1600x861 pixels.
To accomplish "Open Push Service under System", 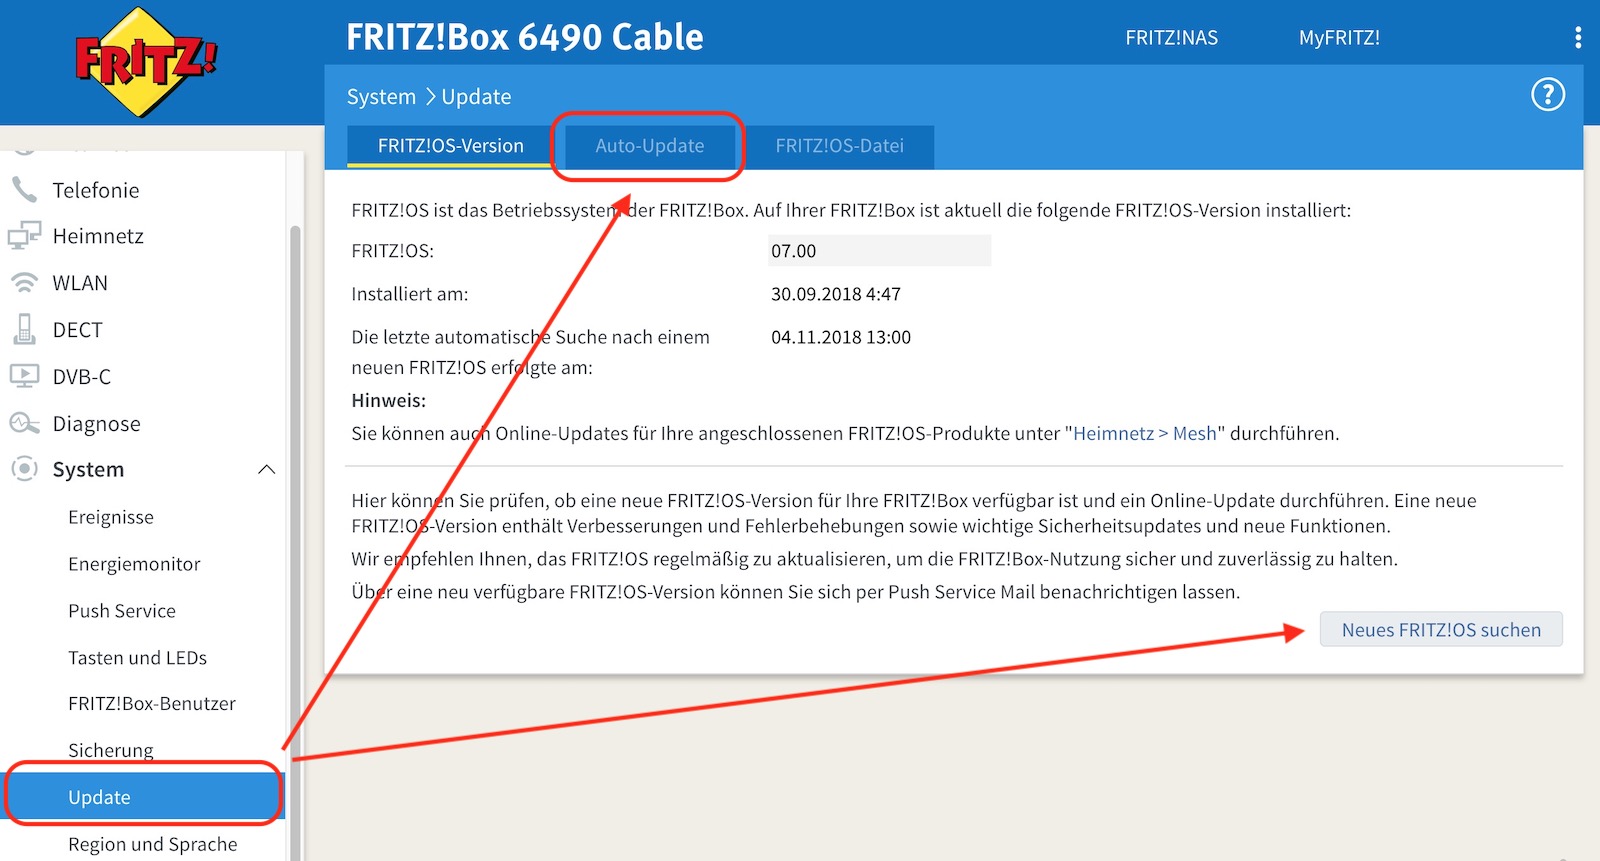I will pos(122,611).
